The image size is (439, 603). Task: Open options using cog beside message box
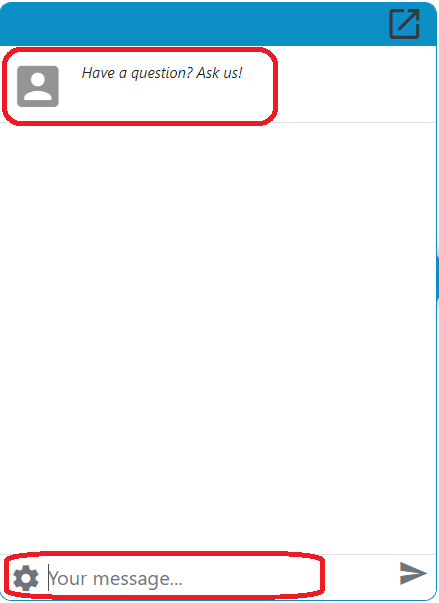click(x=26, y=578)
